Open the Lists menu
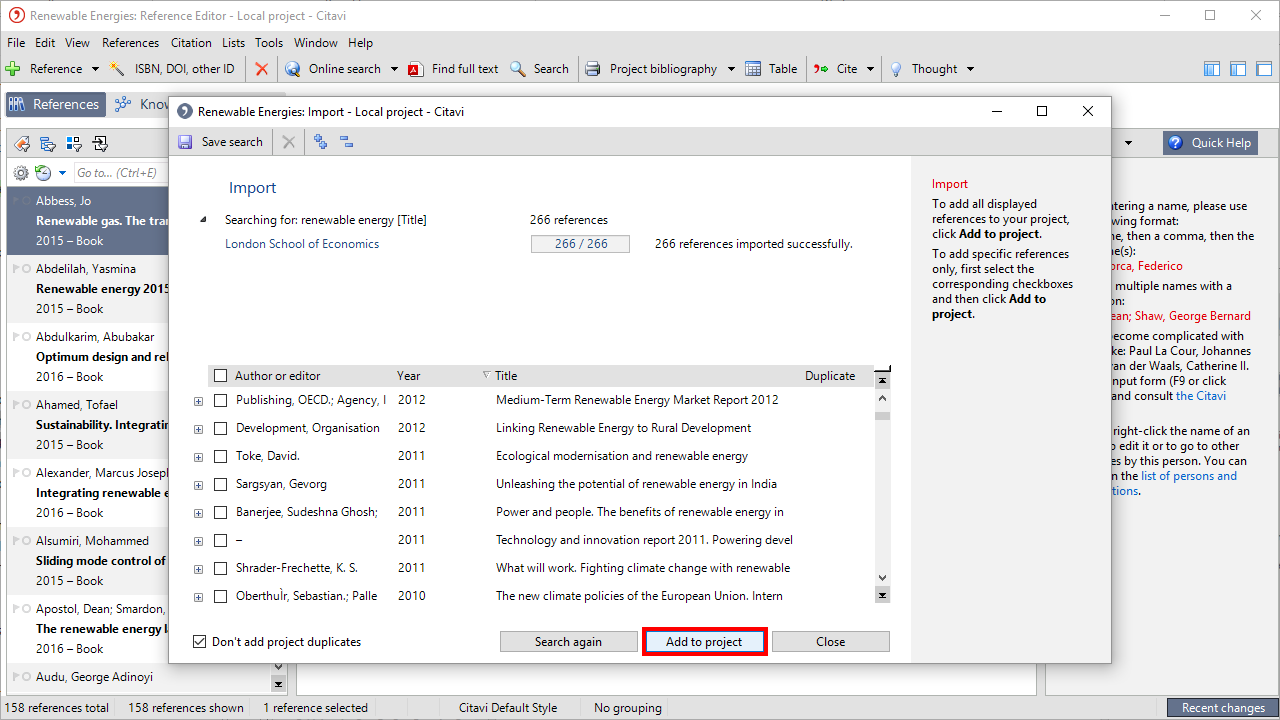 pyautogui.click(x=233, y=43)
